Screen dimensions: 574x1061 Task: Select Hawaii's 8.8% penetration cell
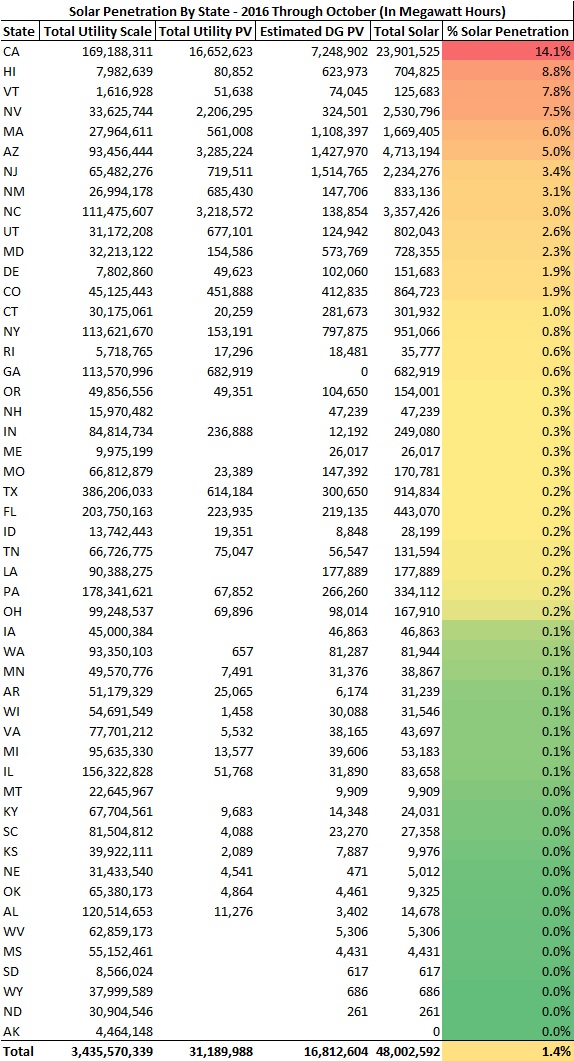point(508,72)
